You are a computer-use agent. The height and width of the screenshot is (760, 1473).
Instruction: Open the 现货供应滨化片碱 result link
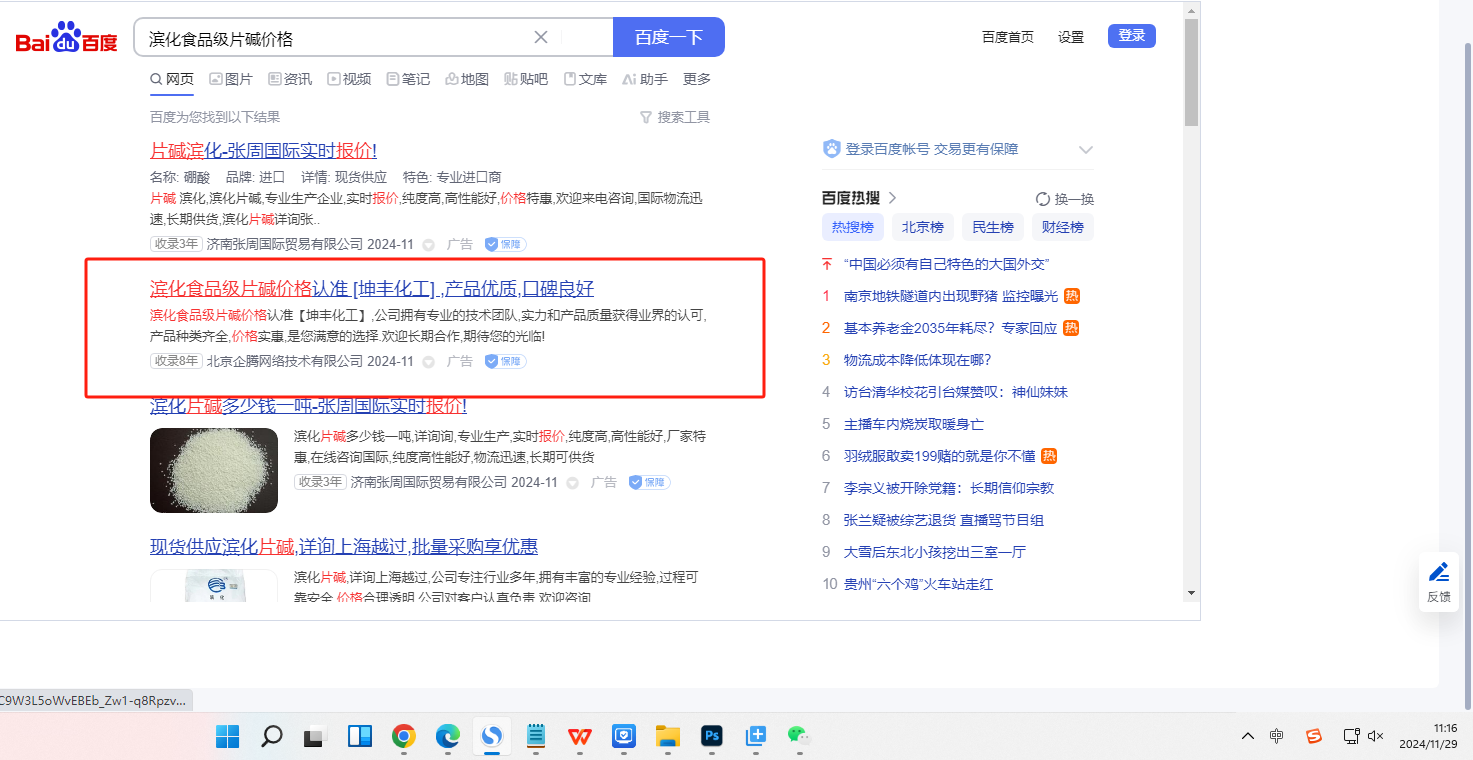pos(344,546)
